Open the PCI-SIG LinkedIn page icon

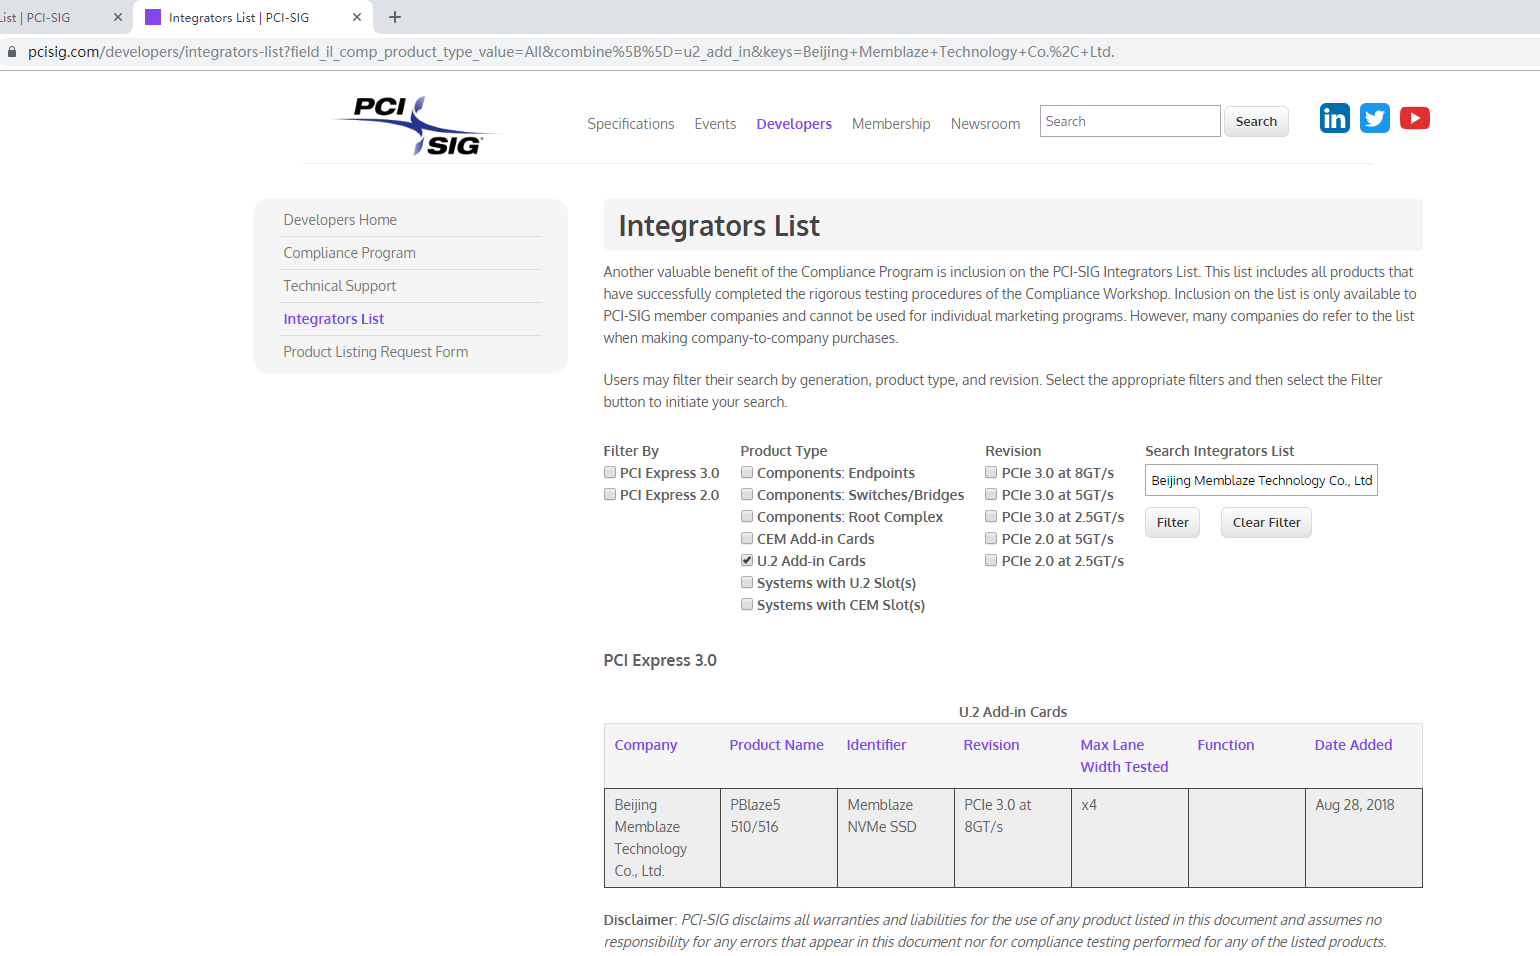coord(1334,118)
